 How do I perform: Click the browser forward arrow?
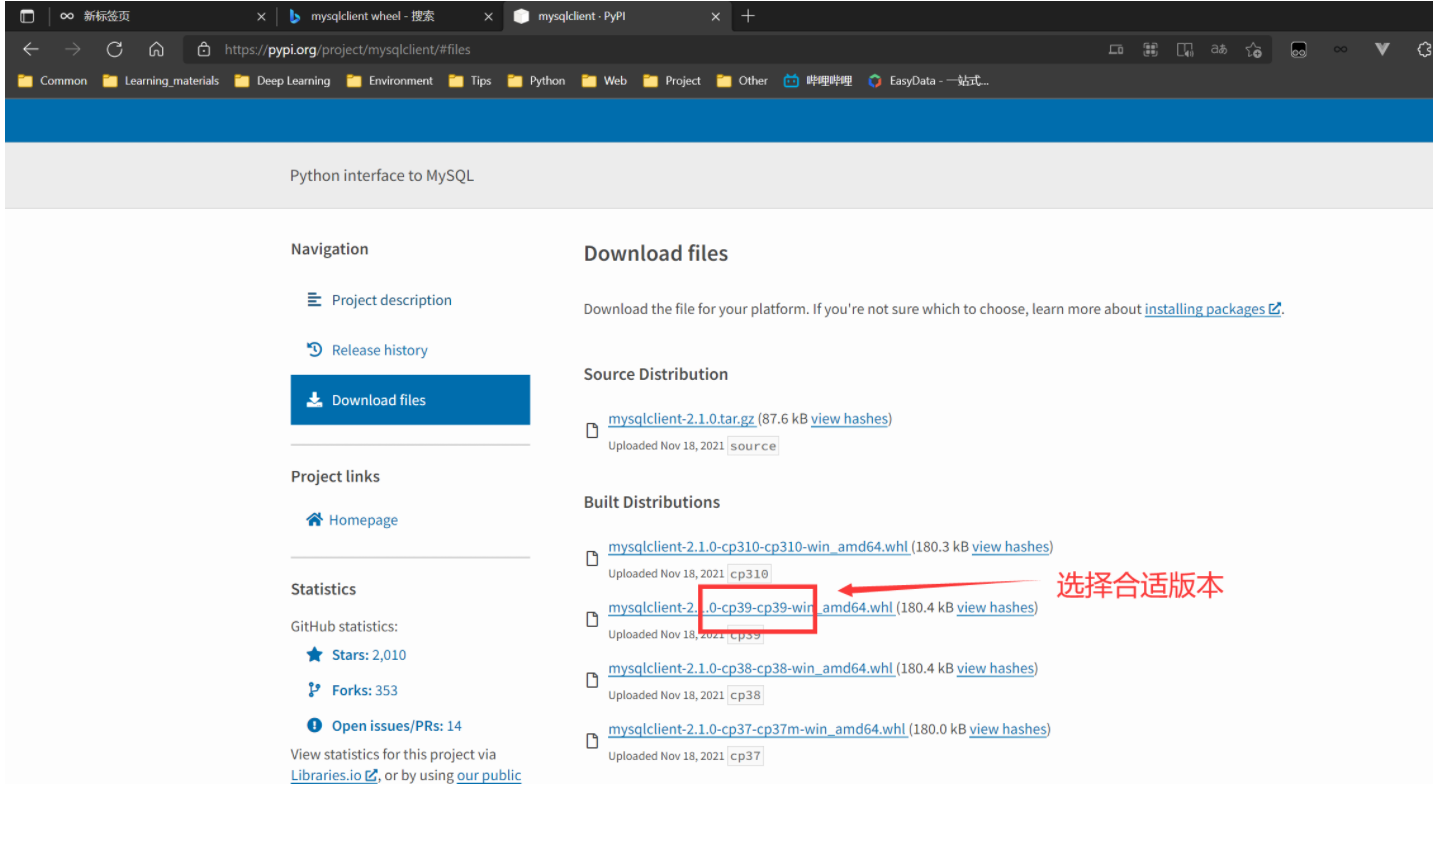point(73,49)
